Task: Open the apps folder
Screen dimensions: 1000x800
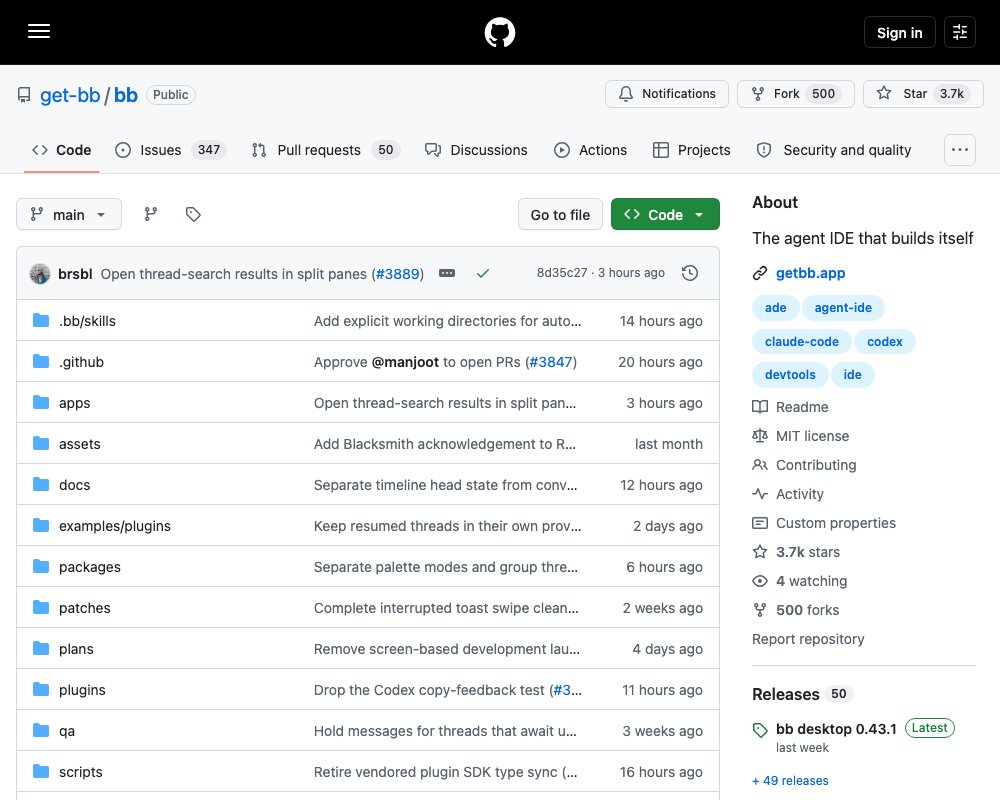Action: (x=75, y=403)
